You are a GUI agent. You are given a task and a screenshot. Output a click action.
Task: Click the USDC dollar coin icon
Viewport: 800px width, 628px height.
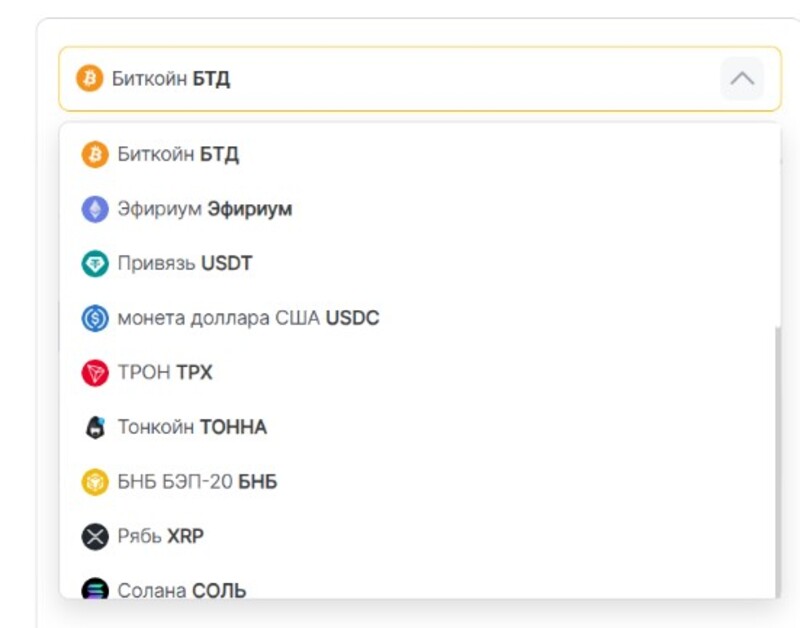[x=95, y=318]
